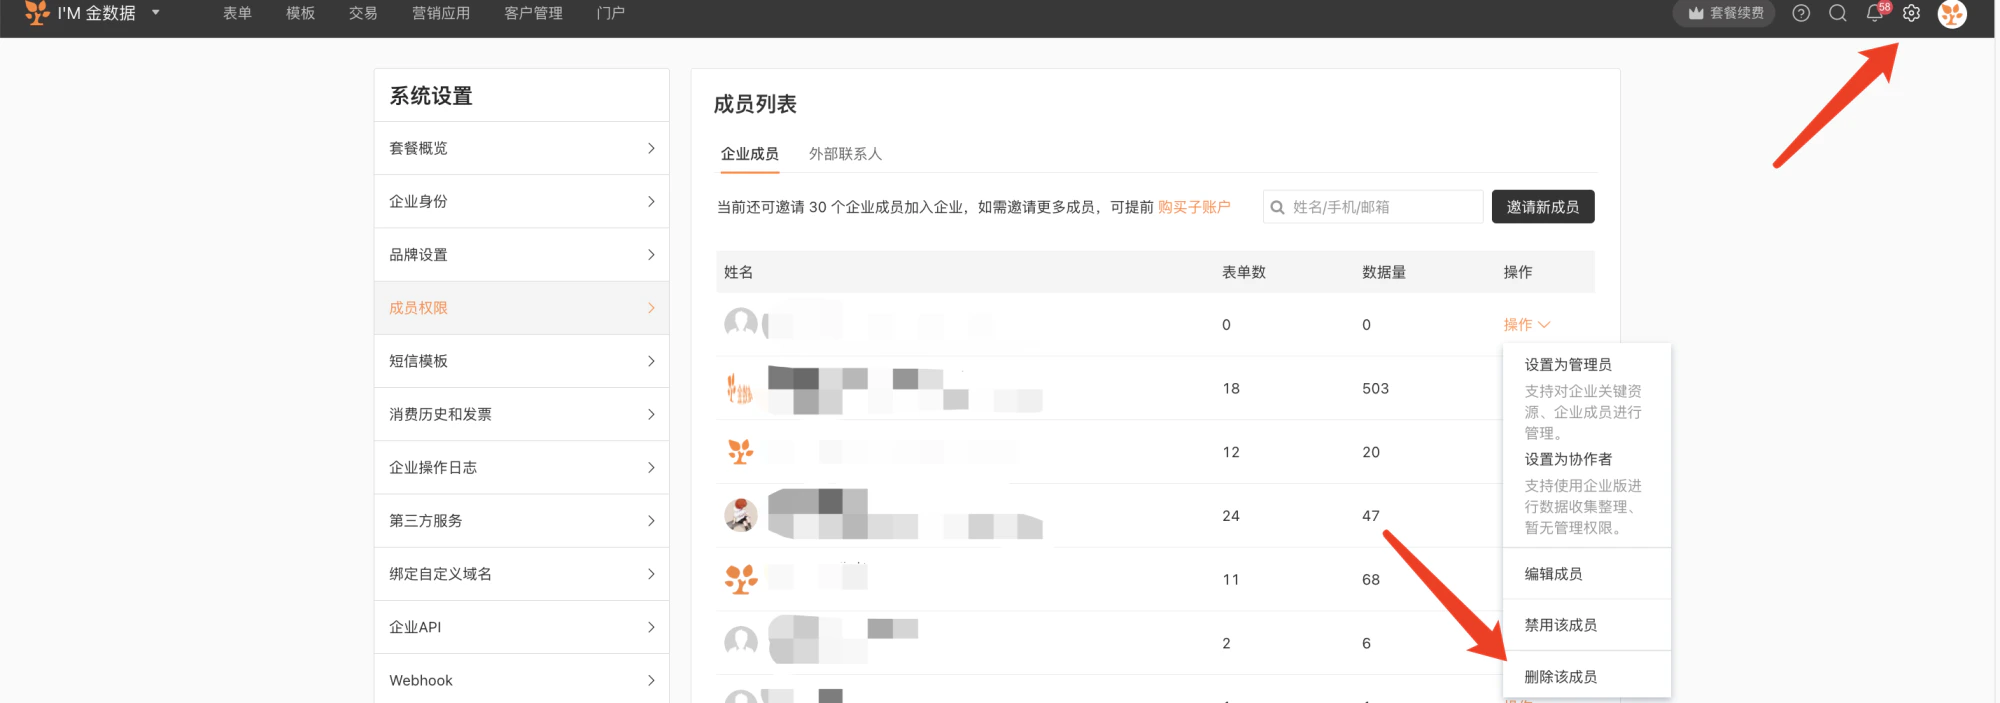Click the 套餐续费 button
Viewport: 2000px width, 703px height.
(x=1724, y=13)
